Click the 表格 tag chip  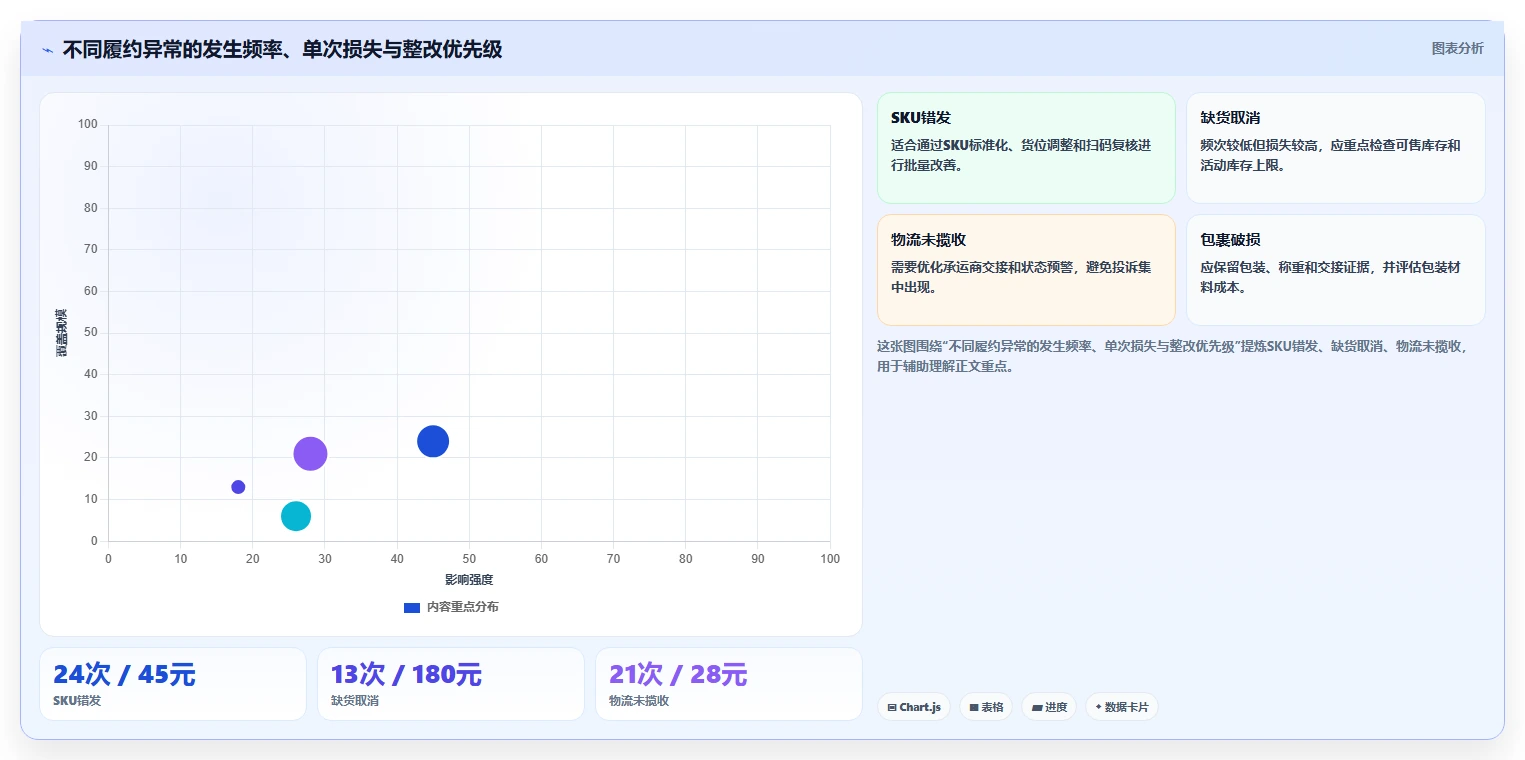[x=986, y=707]
